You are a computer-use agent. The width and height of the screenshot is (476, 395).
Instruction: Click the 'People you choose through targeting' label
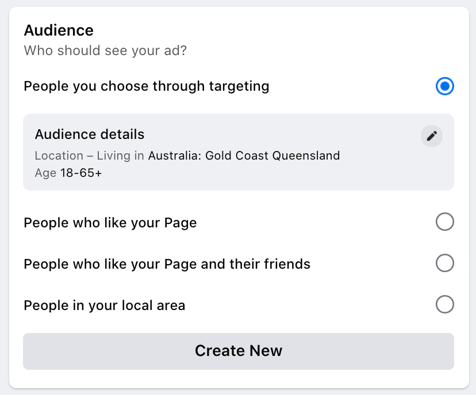click(x=146, y=86)
